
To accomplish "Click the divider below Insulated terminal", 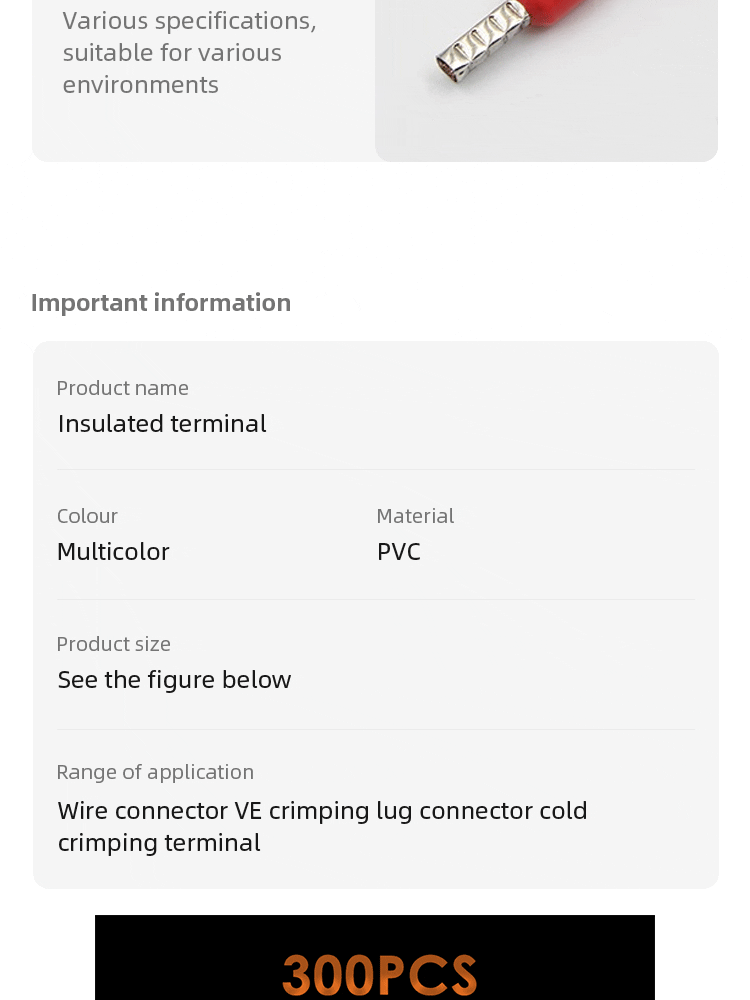I will click(376, 470).
